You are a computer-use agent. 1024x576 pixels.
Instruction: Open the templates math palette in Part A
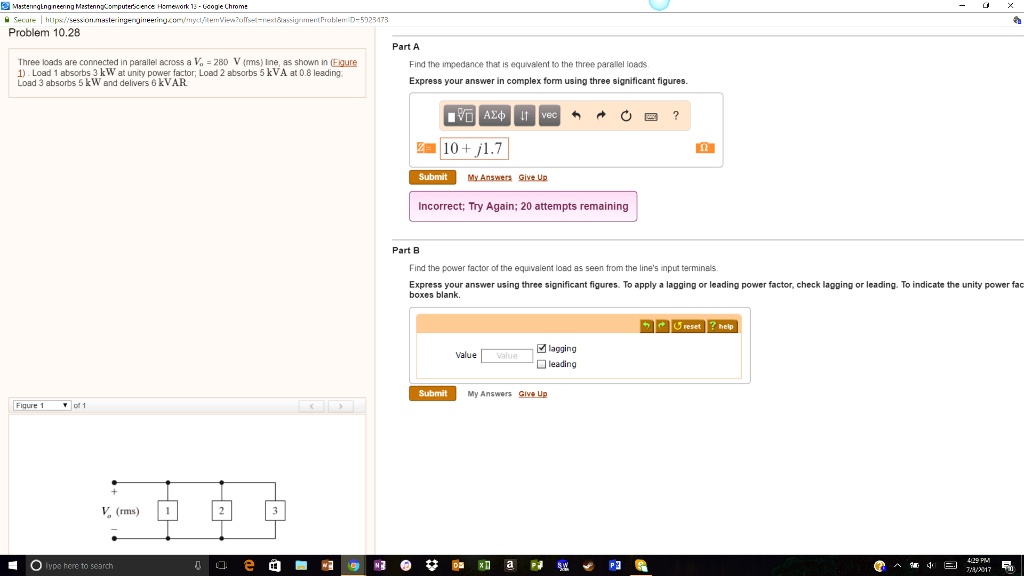[x=460, y=116]
